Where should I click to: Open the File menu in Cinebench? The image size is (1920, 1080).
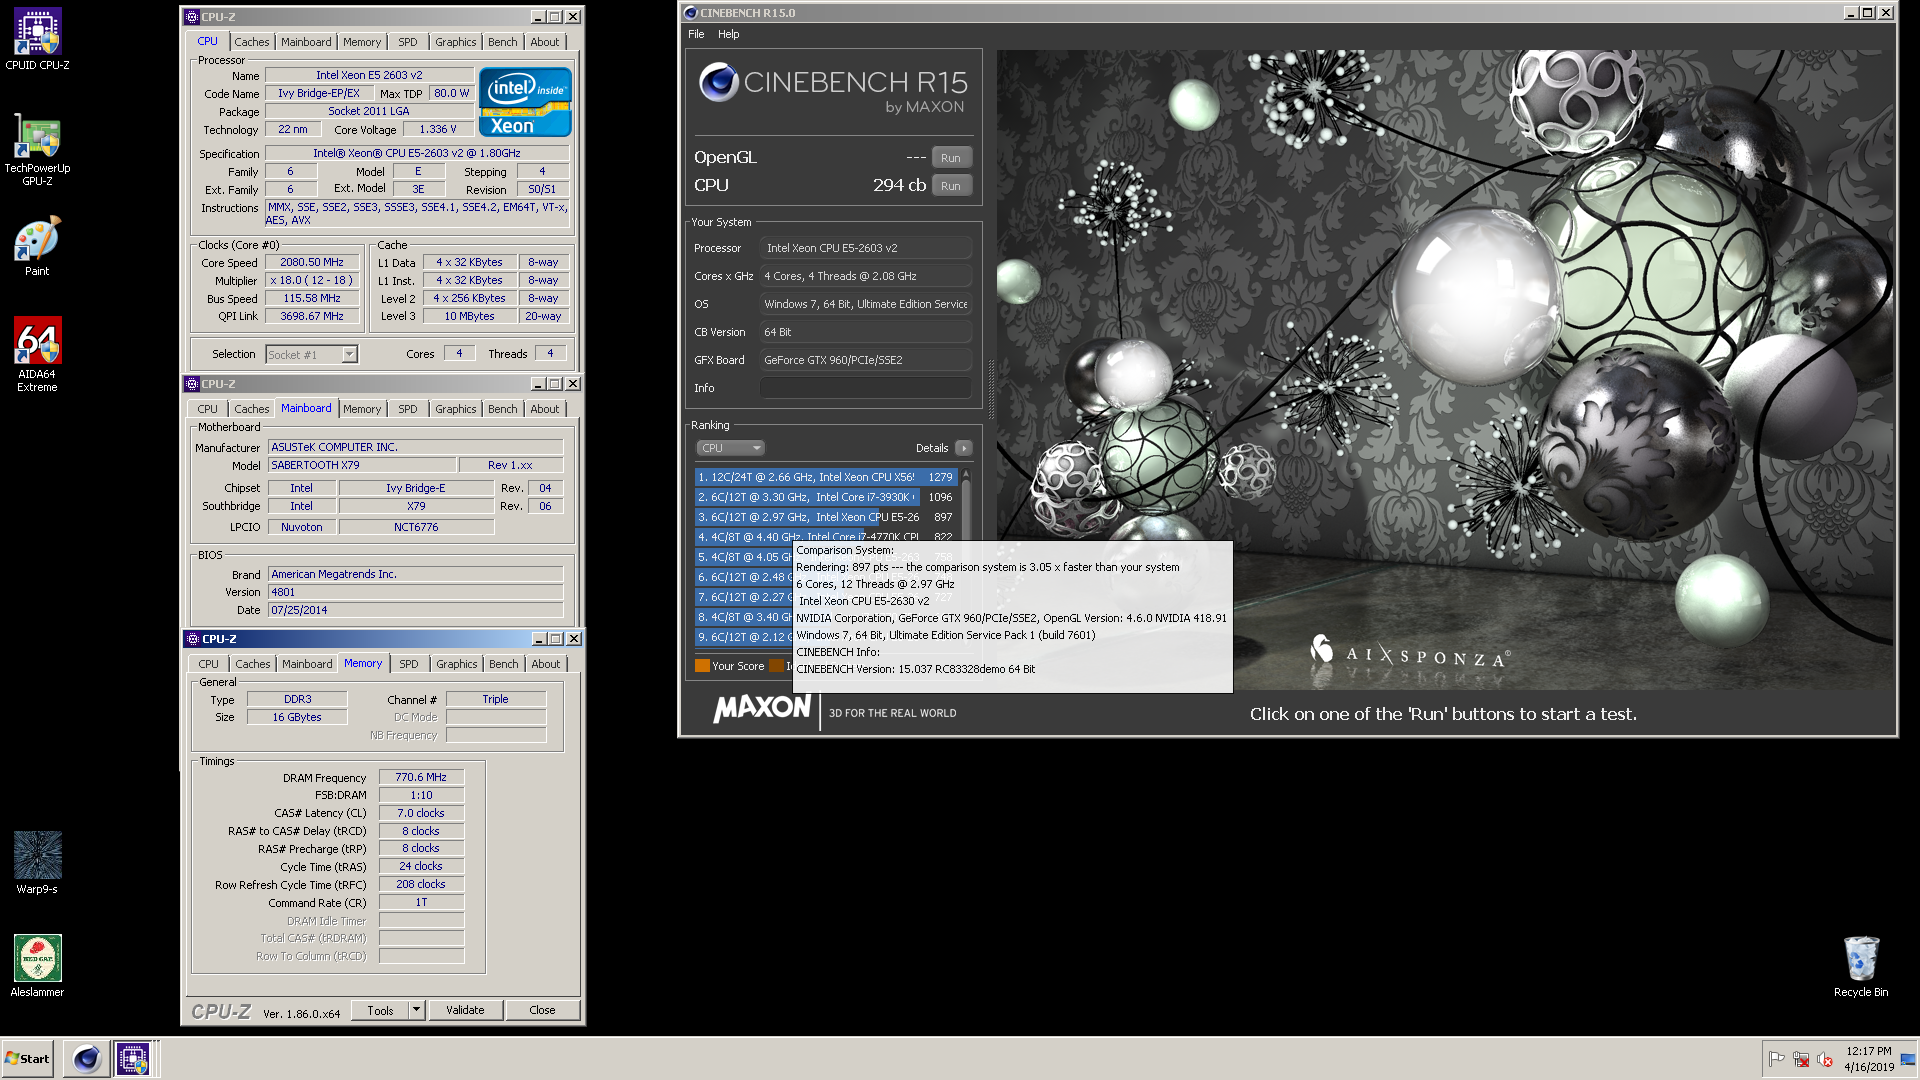tap(696, 34)
